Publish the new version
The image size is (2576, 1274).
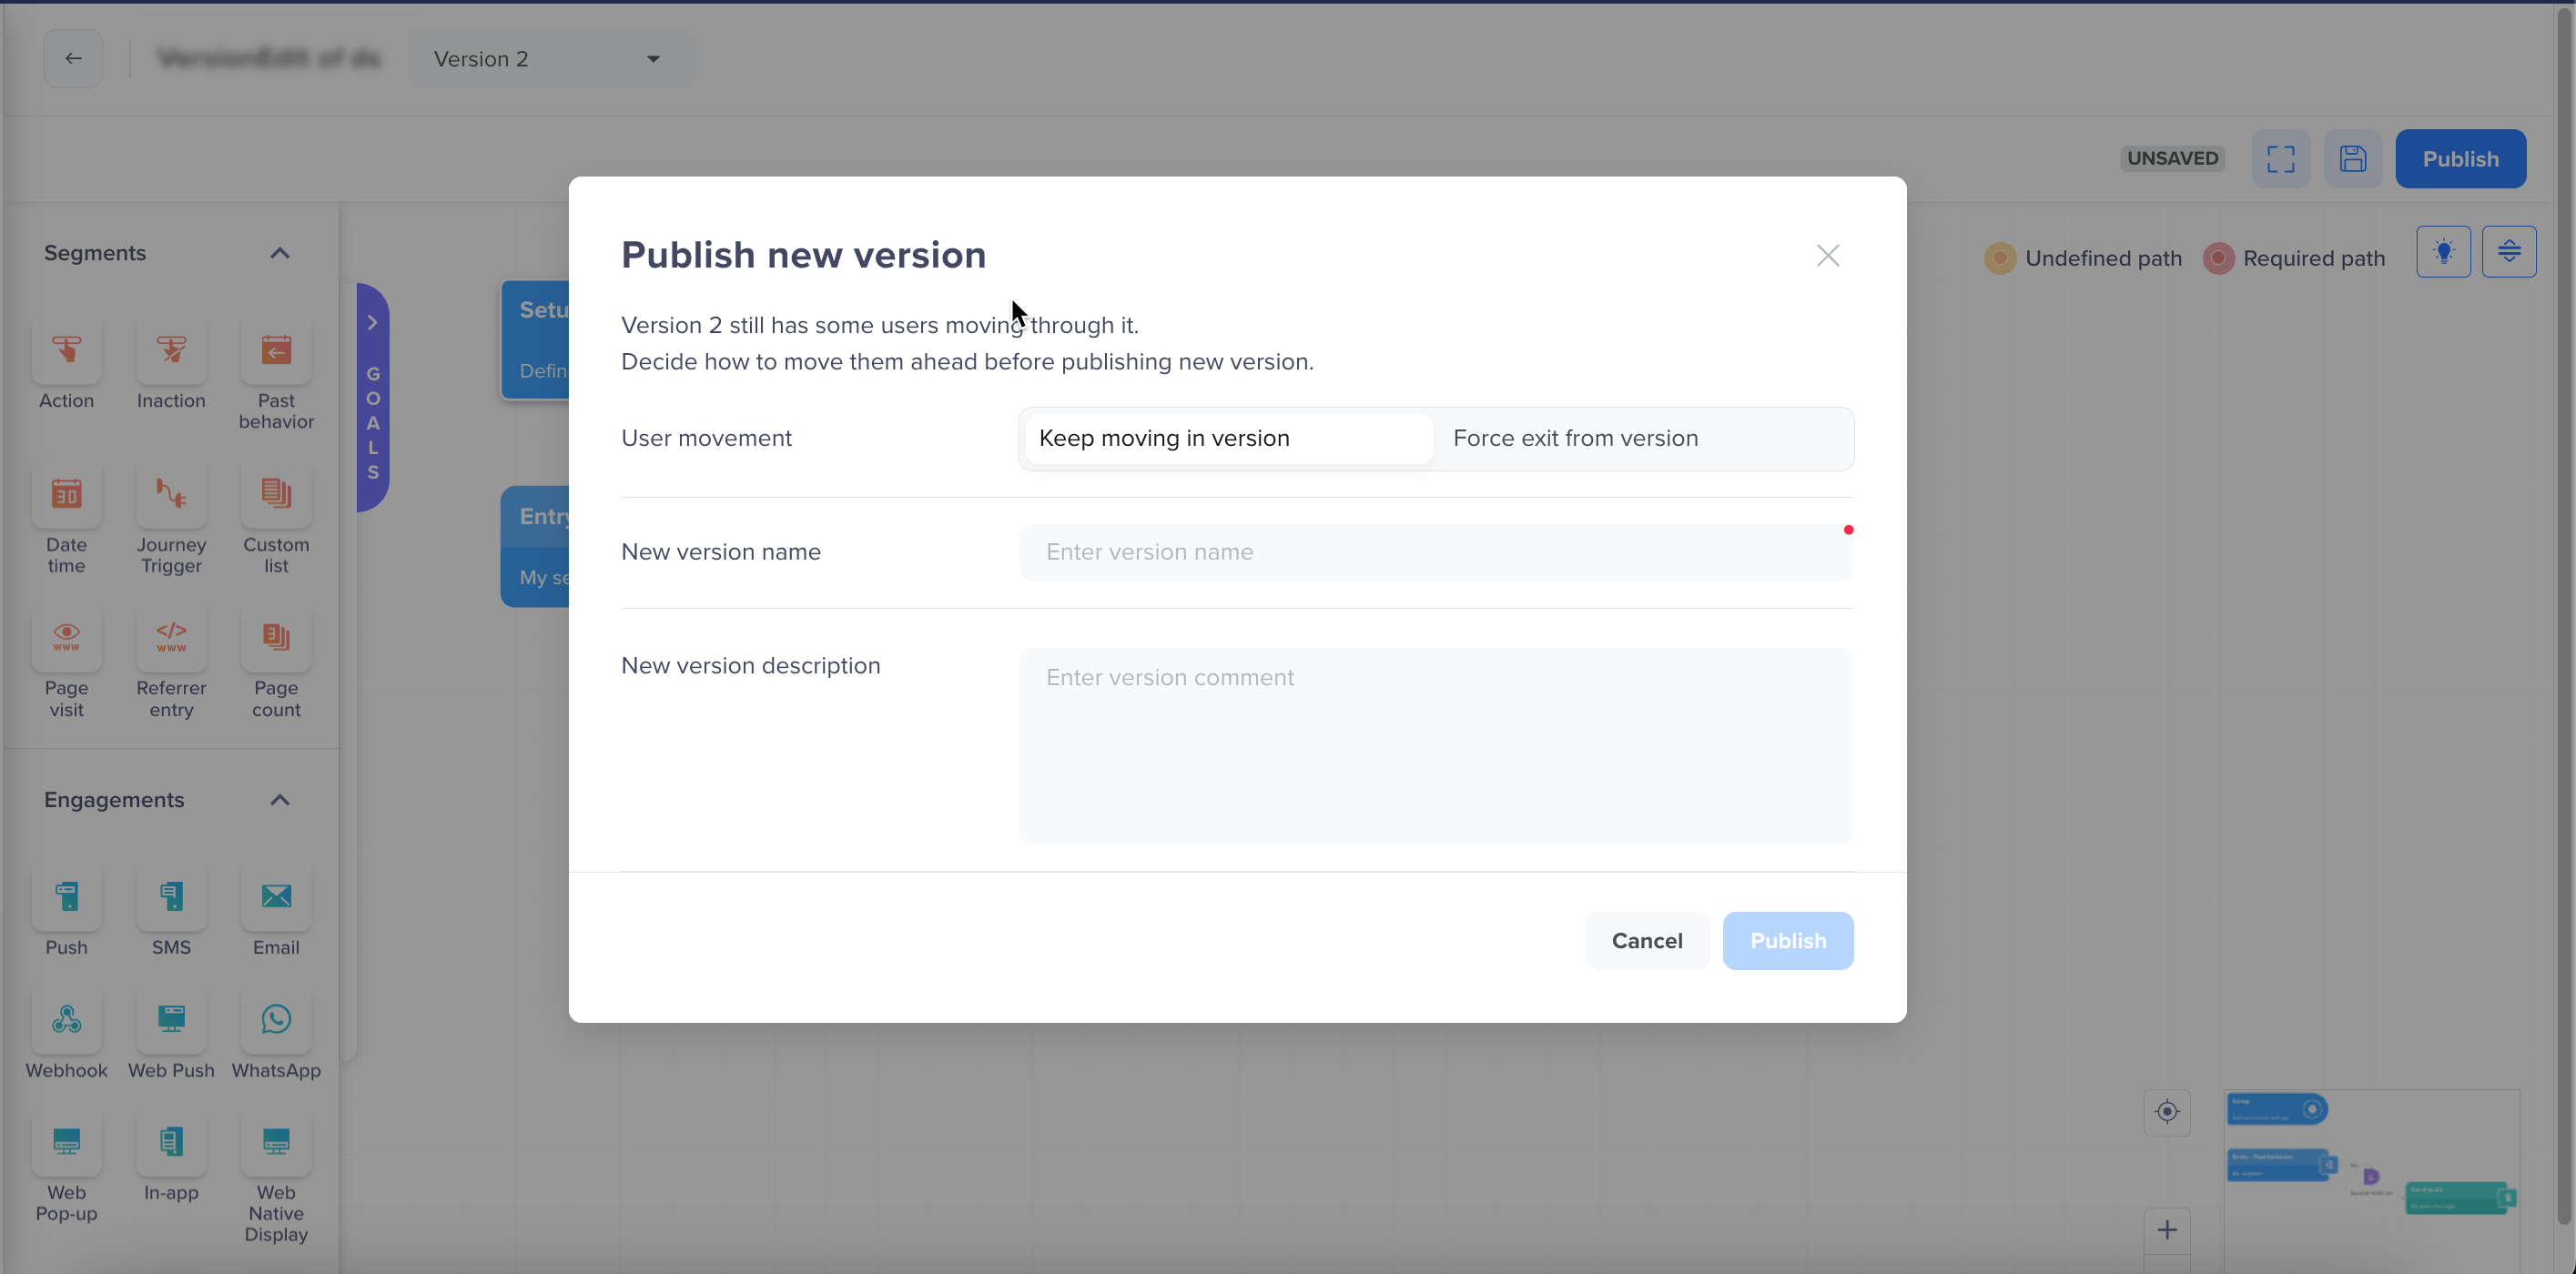(1788, 940)
